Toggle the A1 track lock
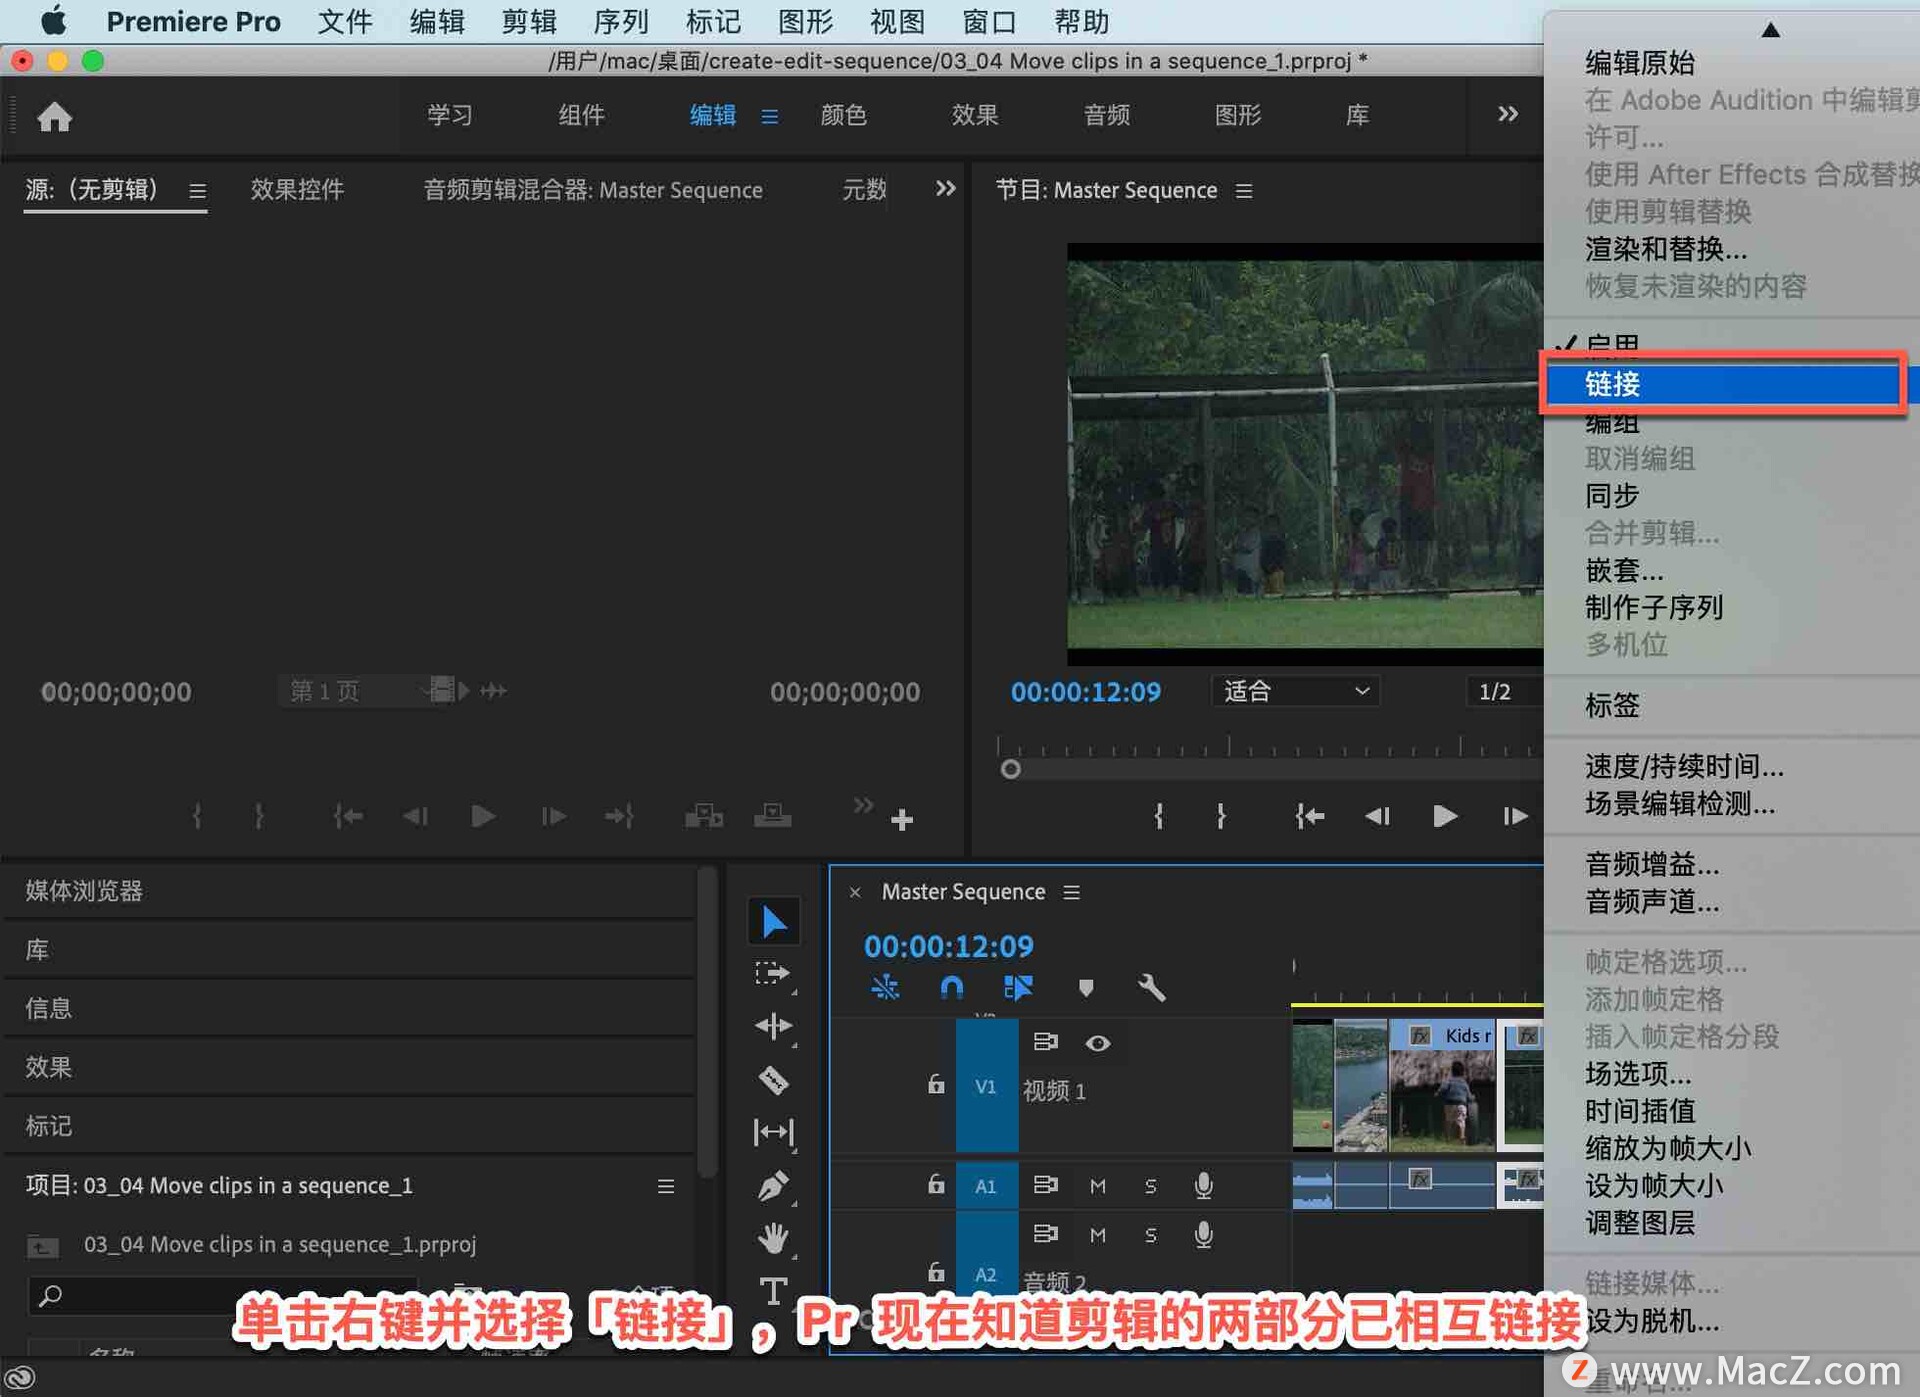Screen dimensions: 1920x1397 [x=935, y=1185]
